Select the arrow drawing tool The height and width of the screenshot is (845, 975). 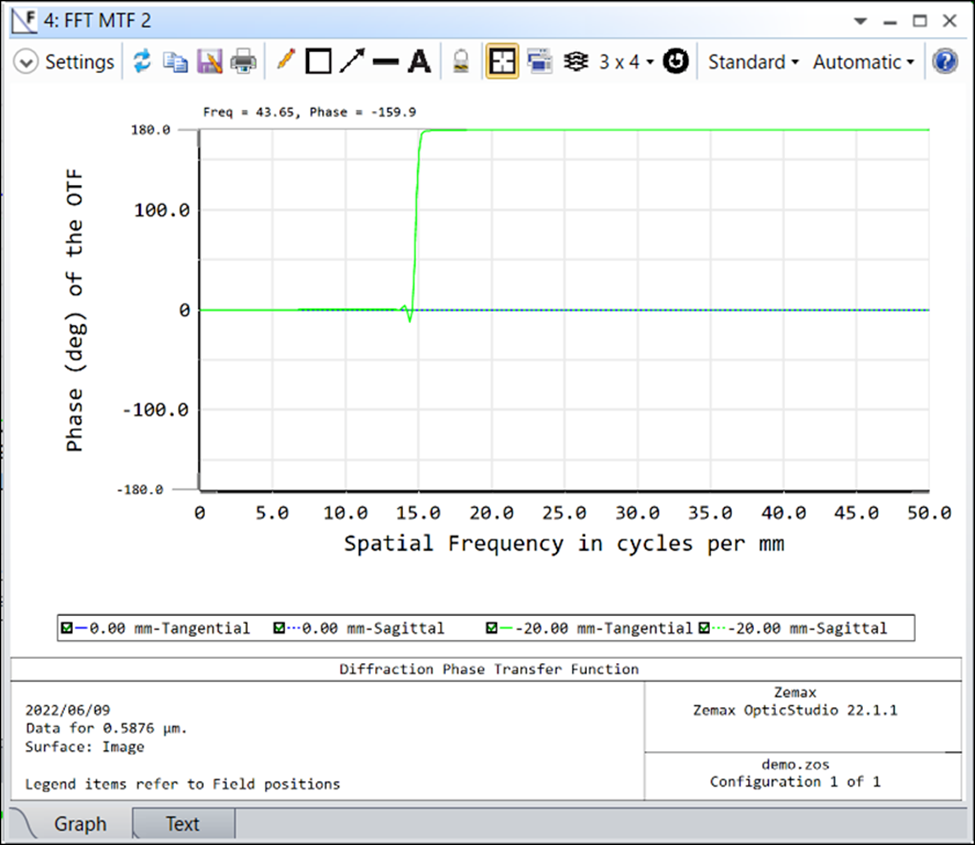351,62
